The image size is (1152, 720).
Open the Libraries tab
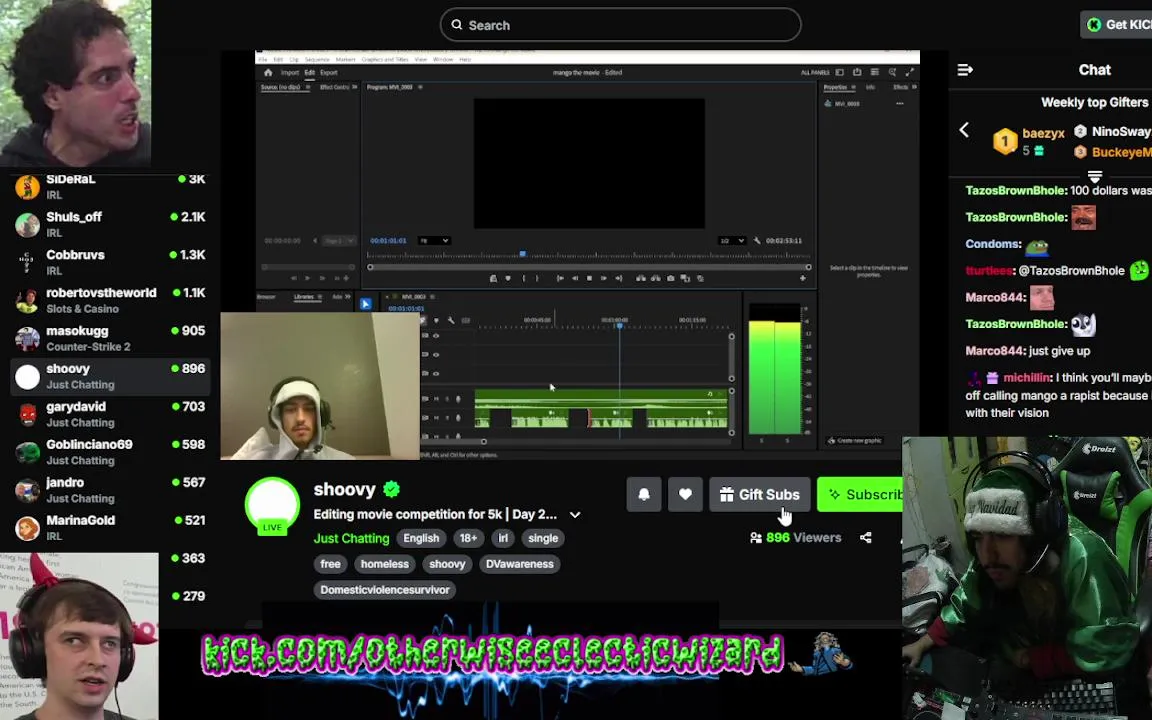(303, 297)
